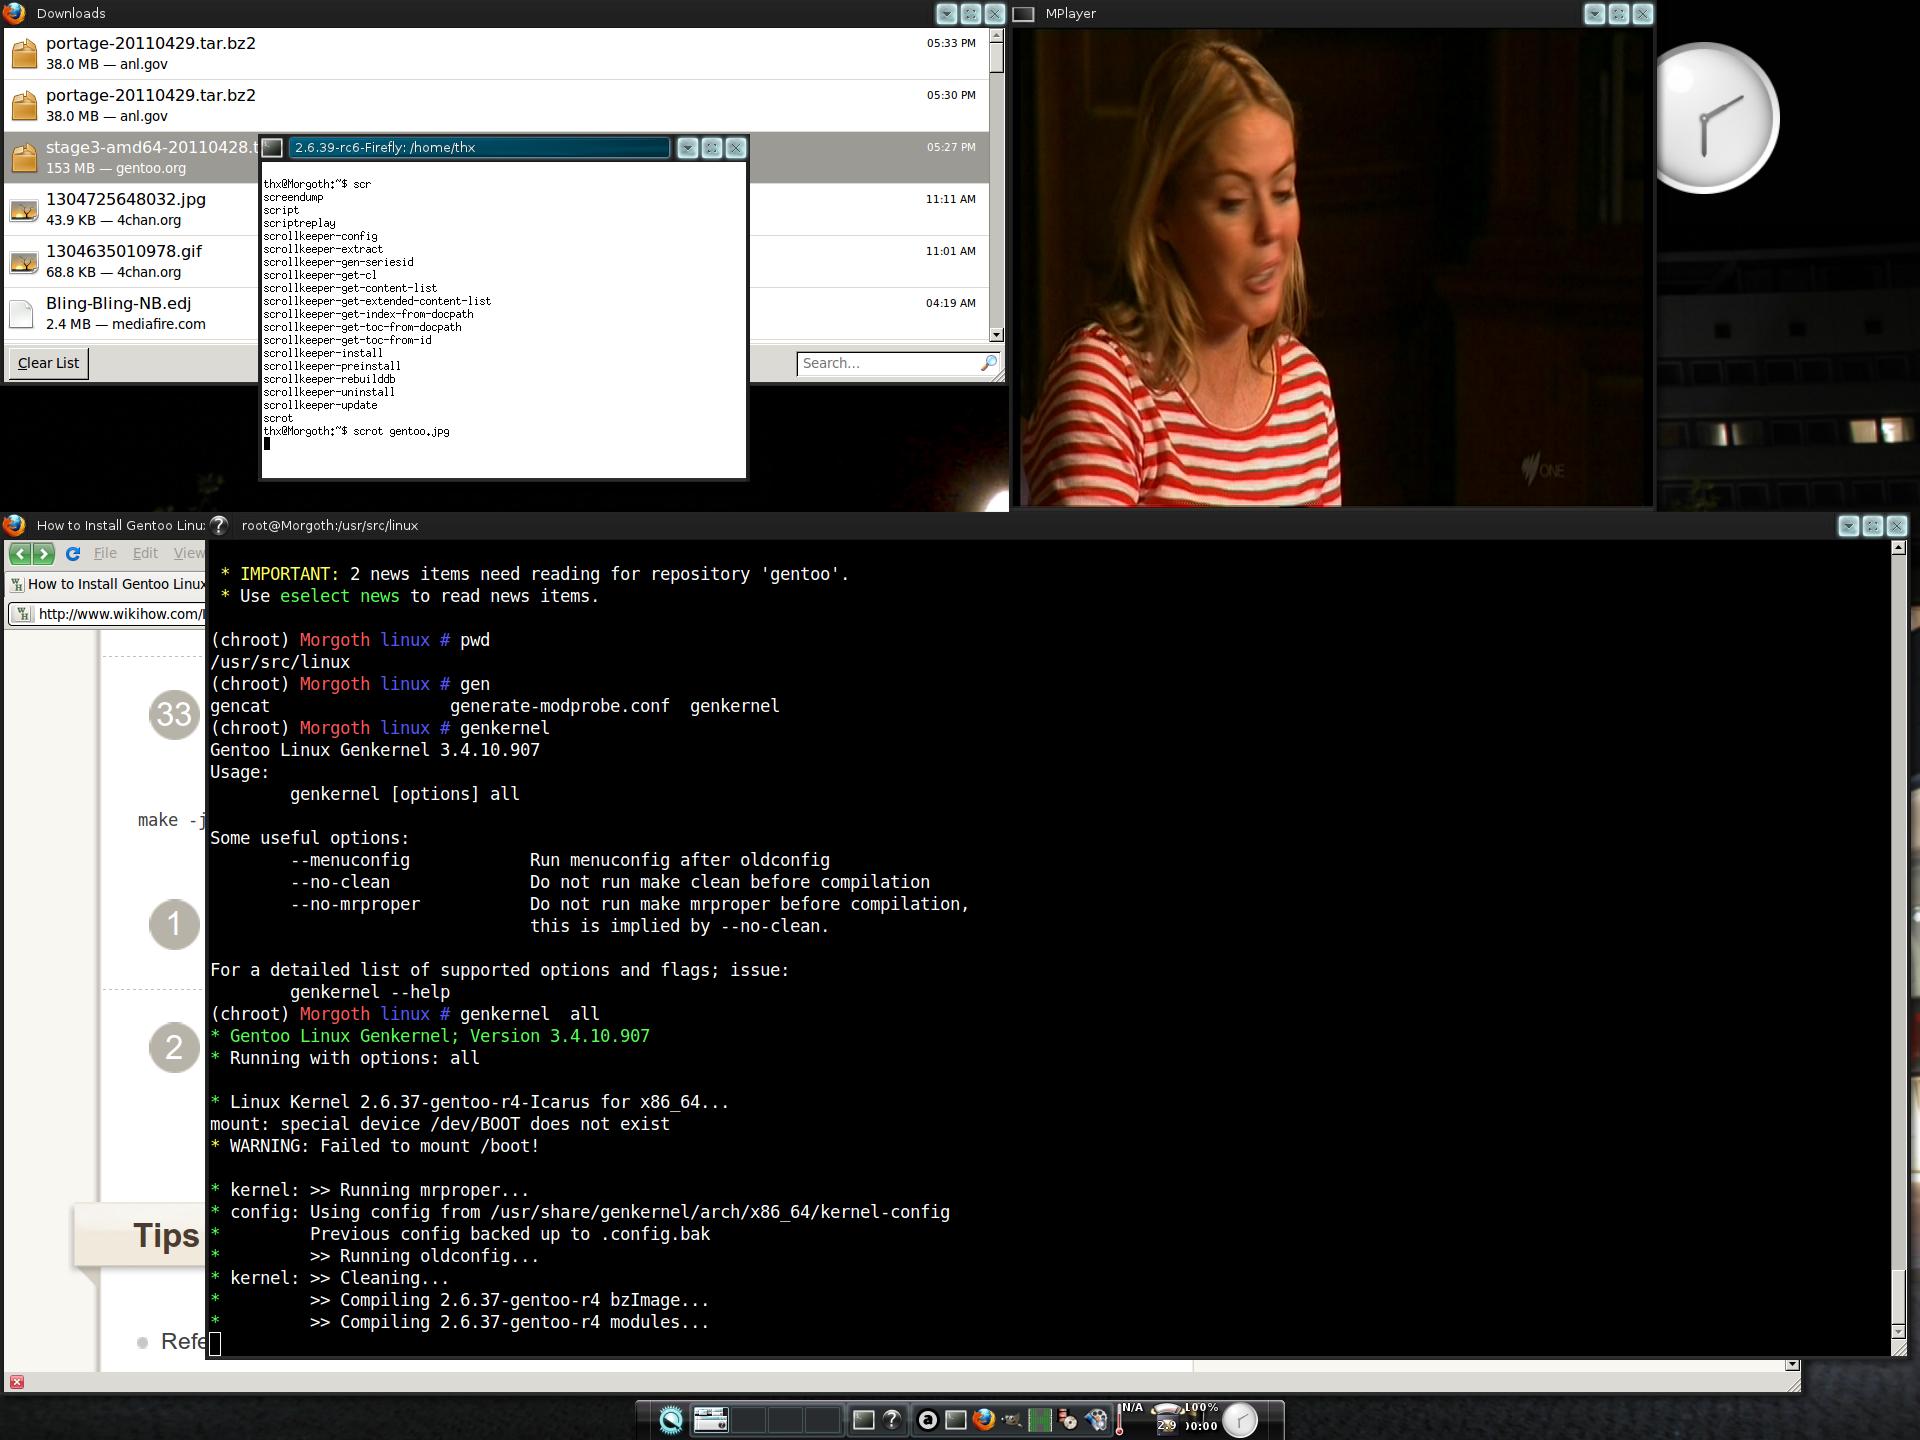
Task: Click root terminal scrollbar down arrow
Action: [1899, 1332]
